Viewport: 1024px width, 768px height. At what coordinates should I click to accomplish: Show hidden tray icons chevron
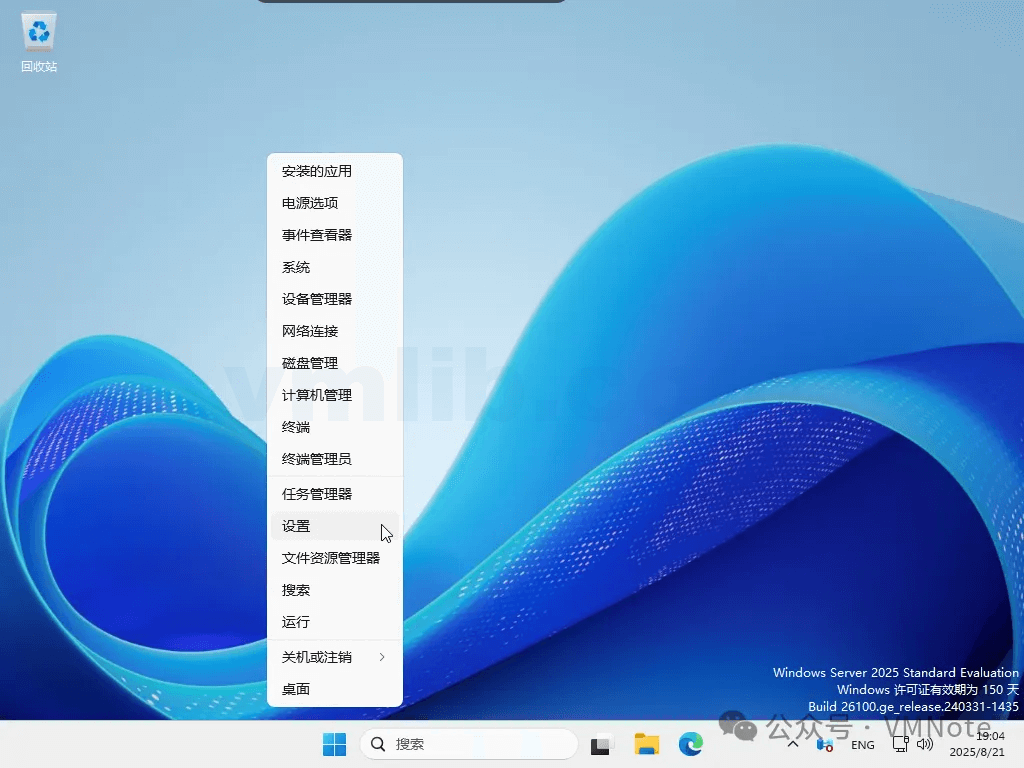pyautogui.click(x=793, y=744)
